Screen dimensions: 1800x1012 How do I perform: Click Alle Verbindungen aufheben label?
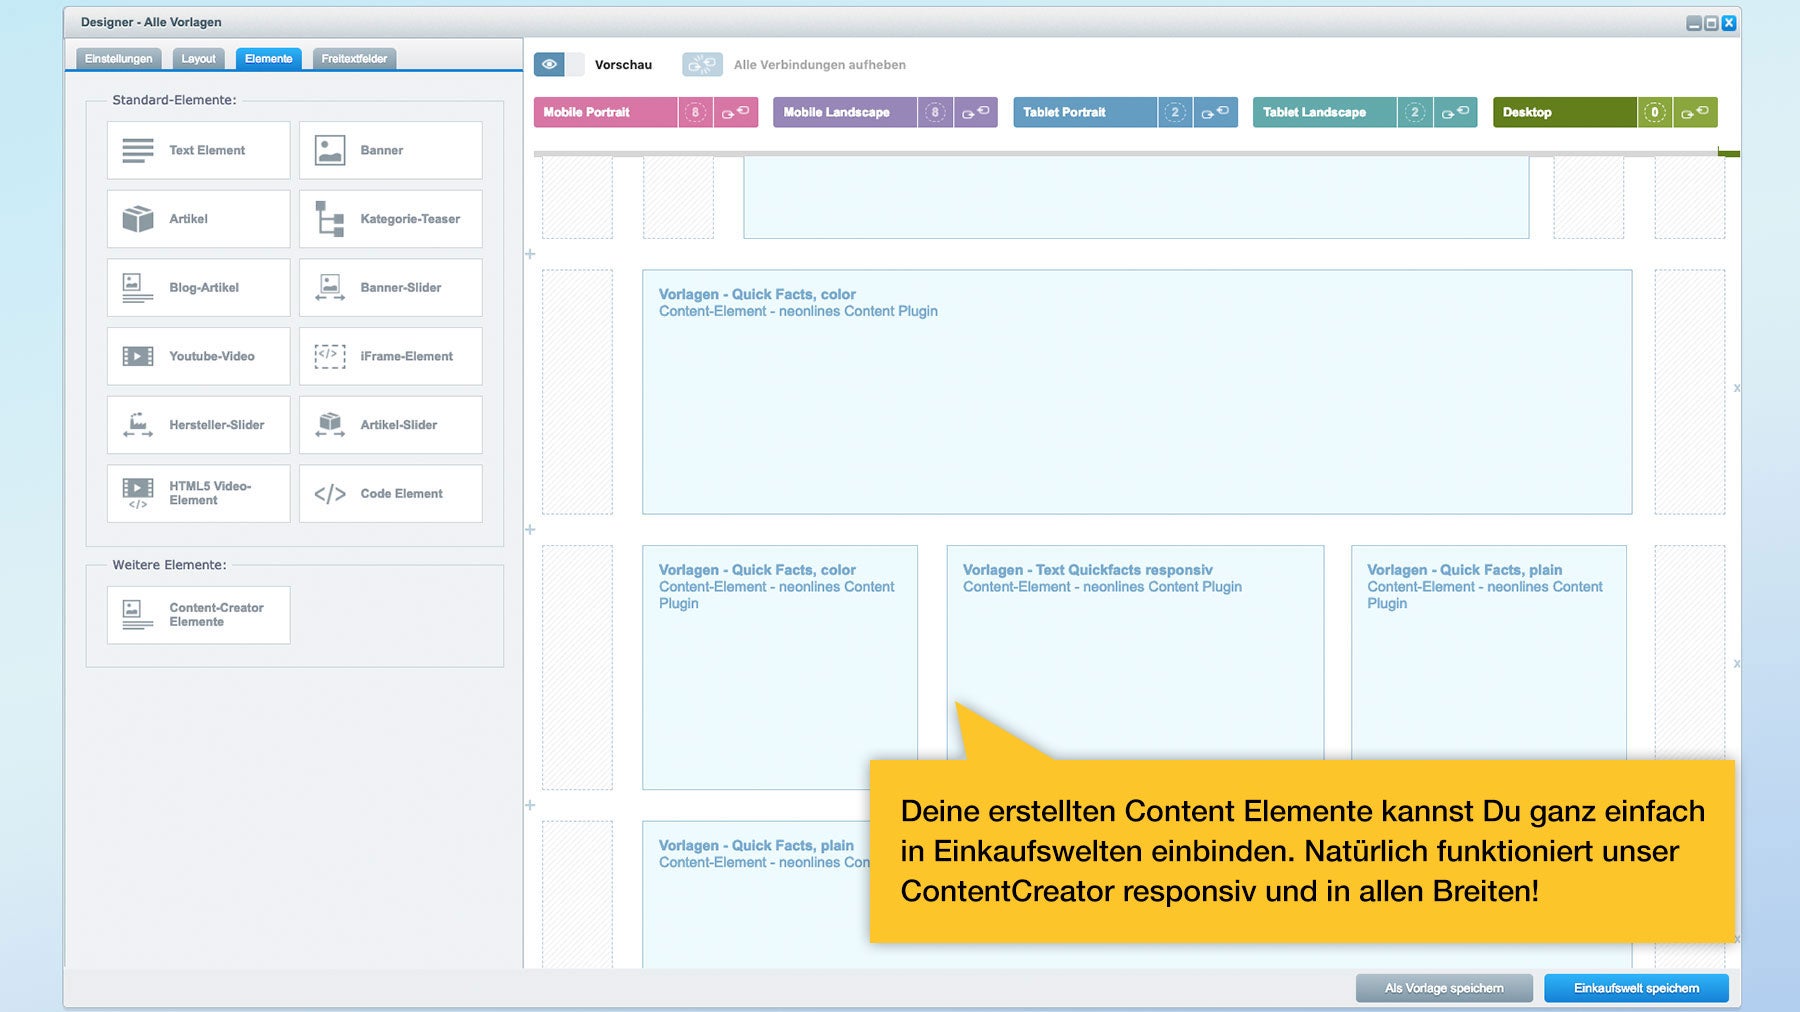point(820,65)
